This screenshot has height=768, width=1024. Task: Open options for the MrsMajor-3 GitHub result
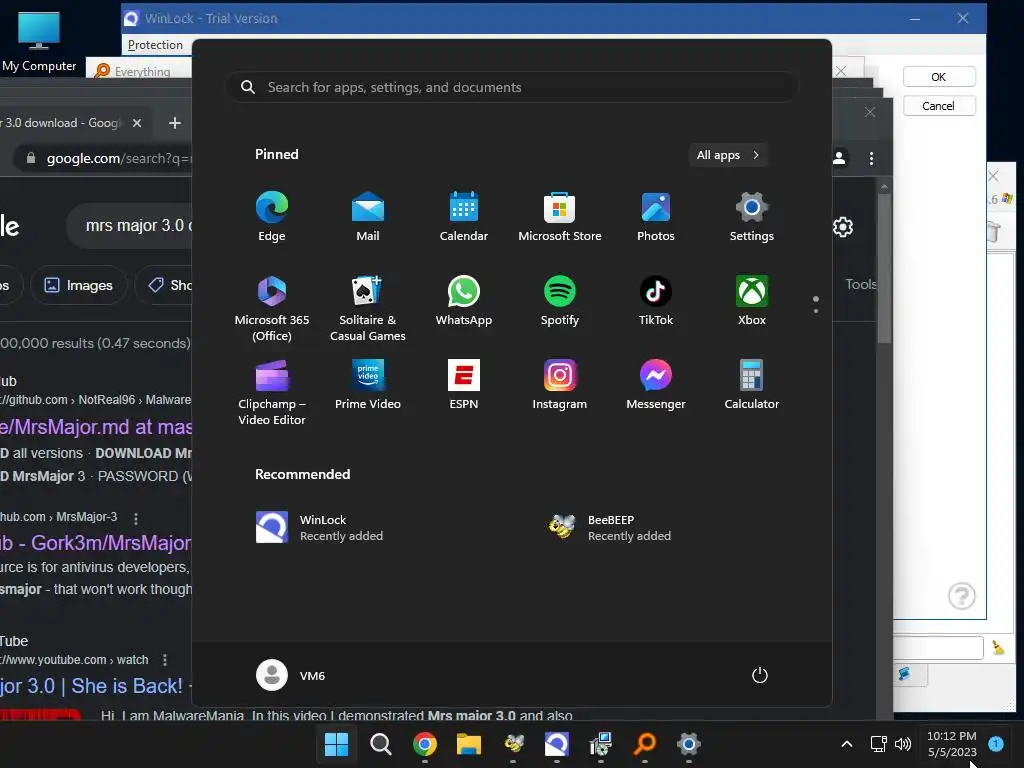[x=136, y=519]
